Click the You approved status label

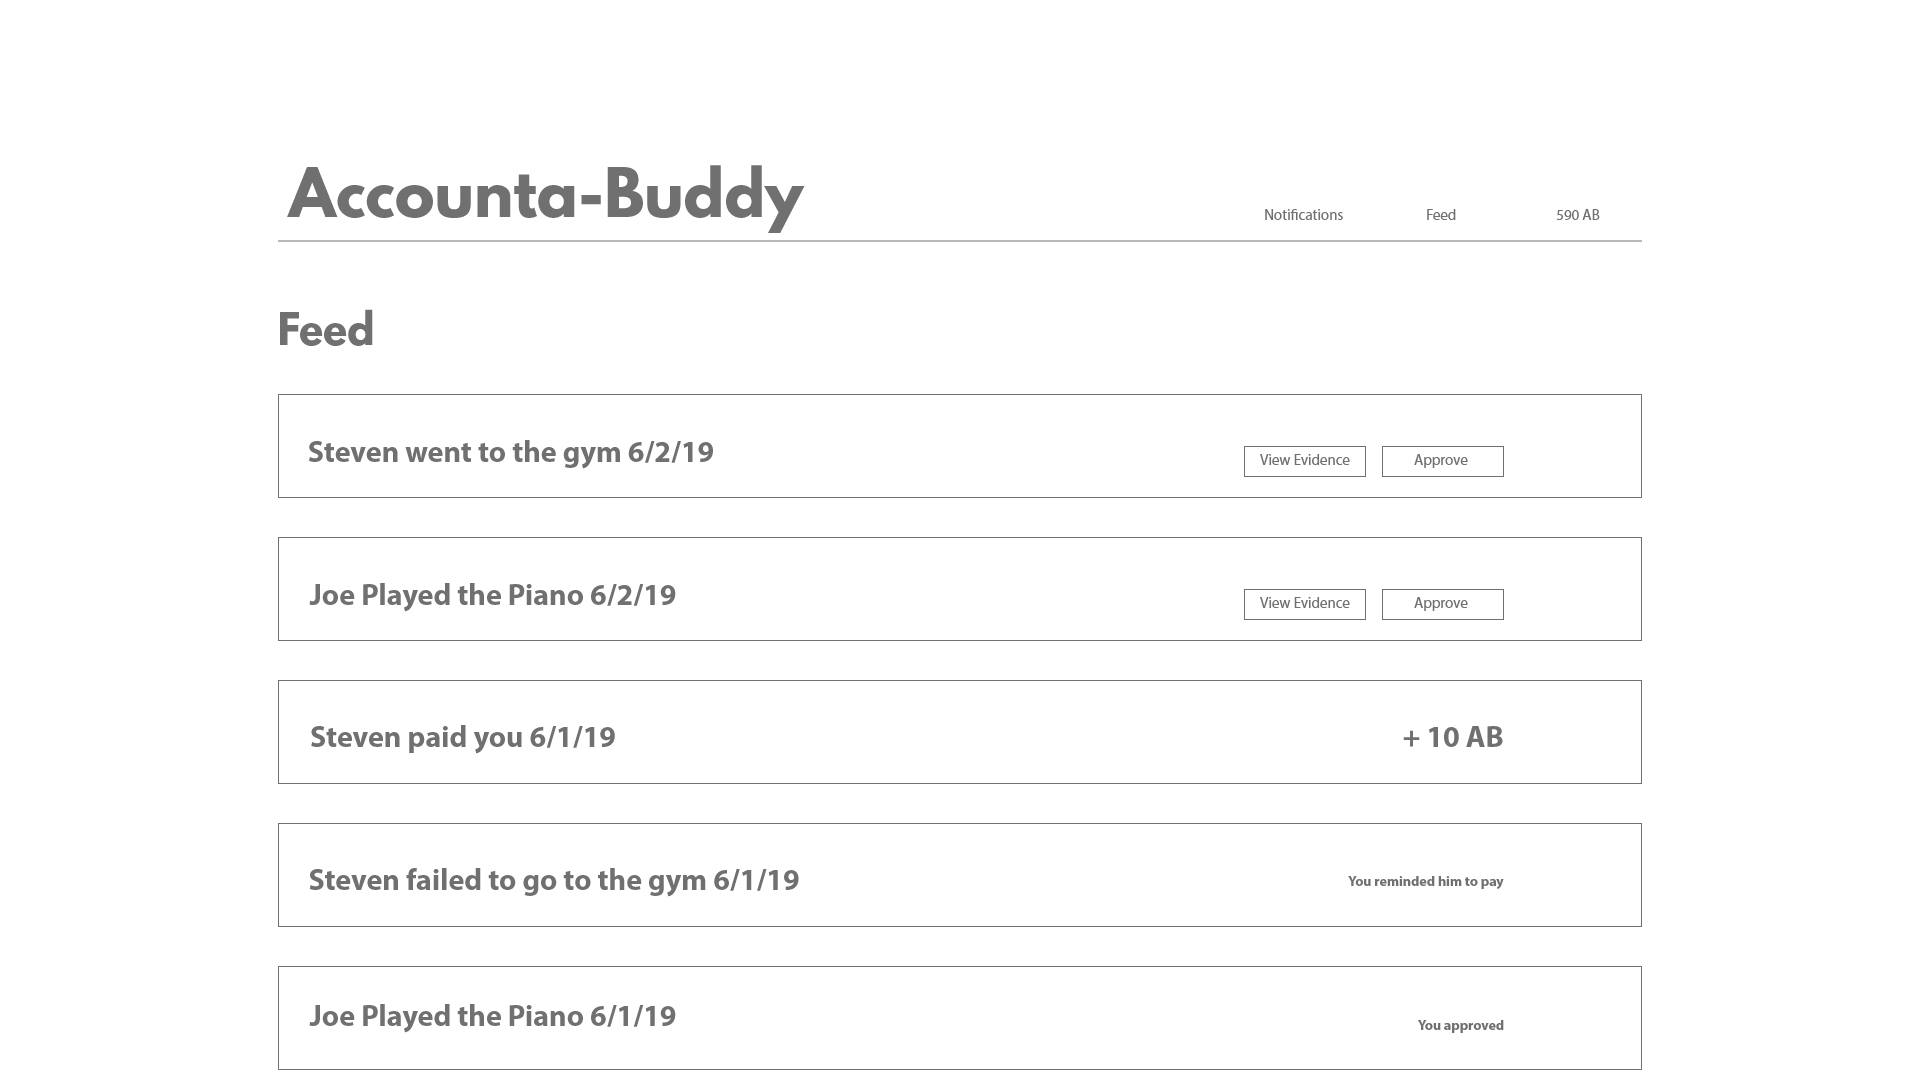[1460, 1025]
